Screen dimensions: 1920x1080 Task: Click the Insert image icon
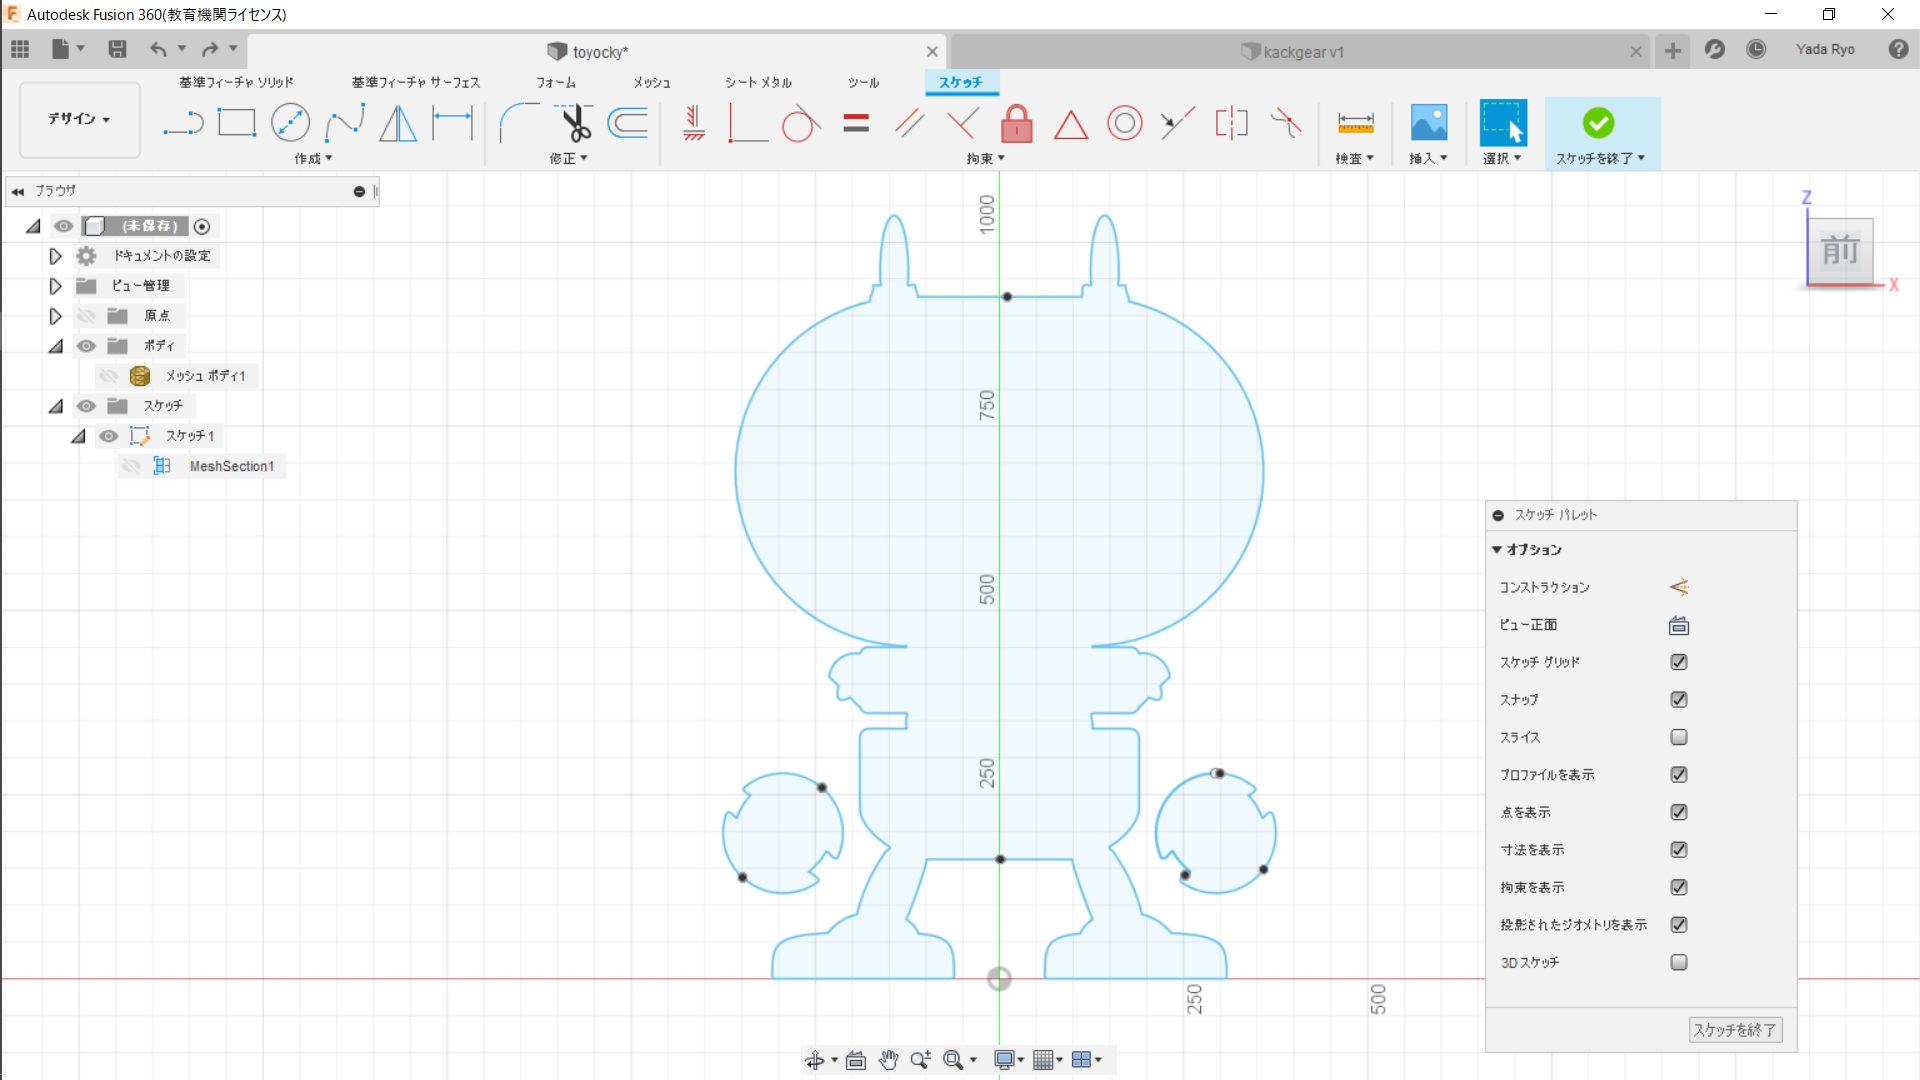point(1428,123)
